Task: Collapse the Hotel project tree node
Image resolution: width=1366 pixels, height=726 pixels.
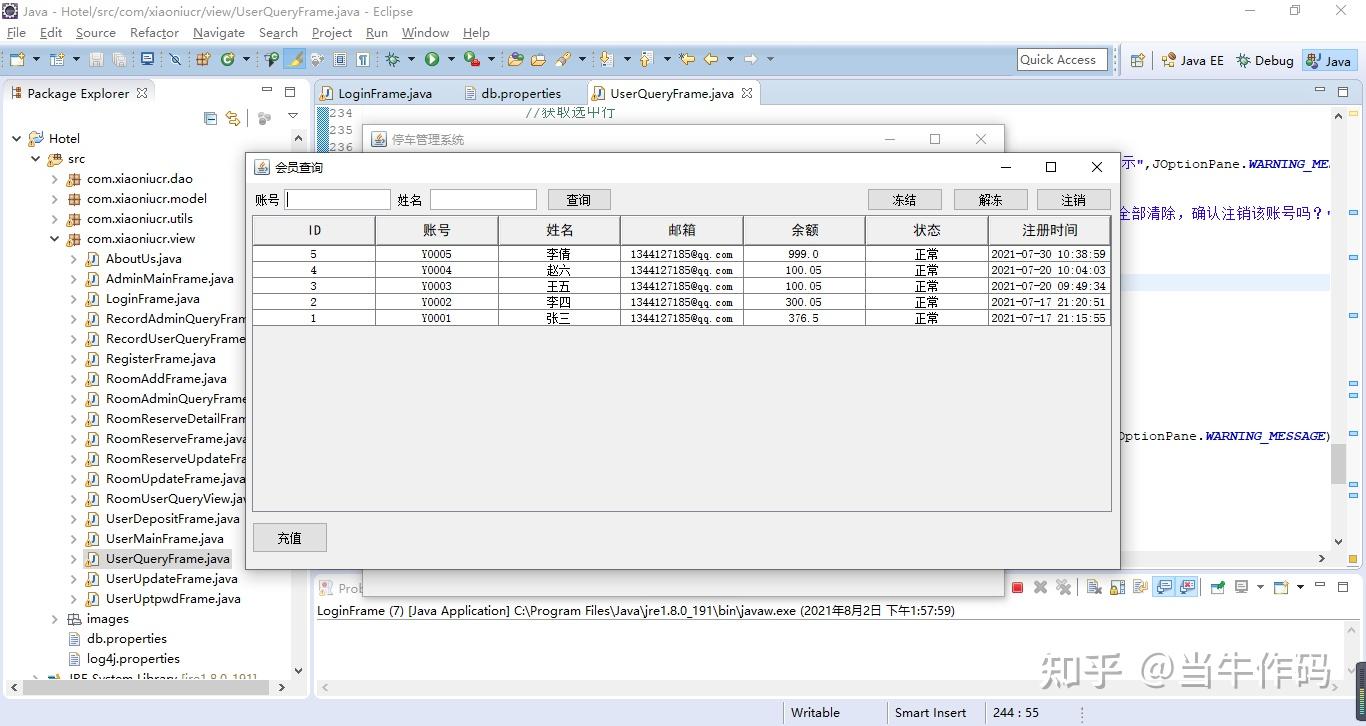Action: point(17,138)
